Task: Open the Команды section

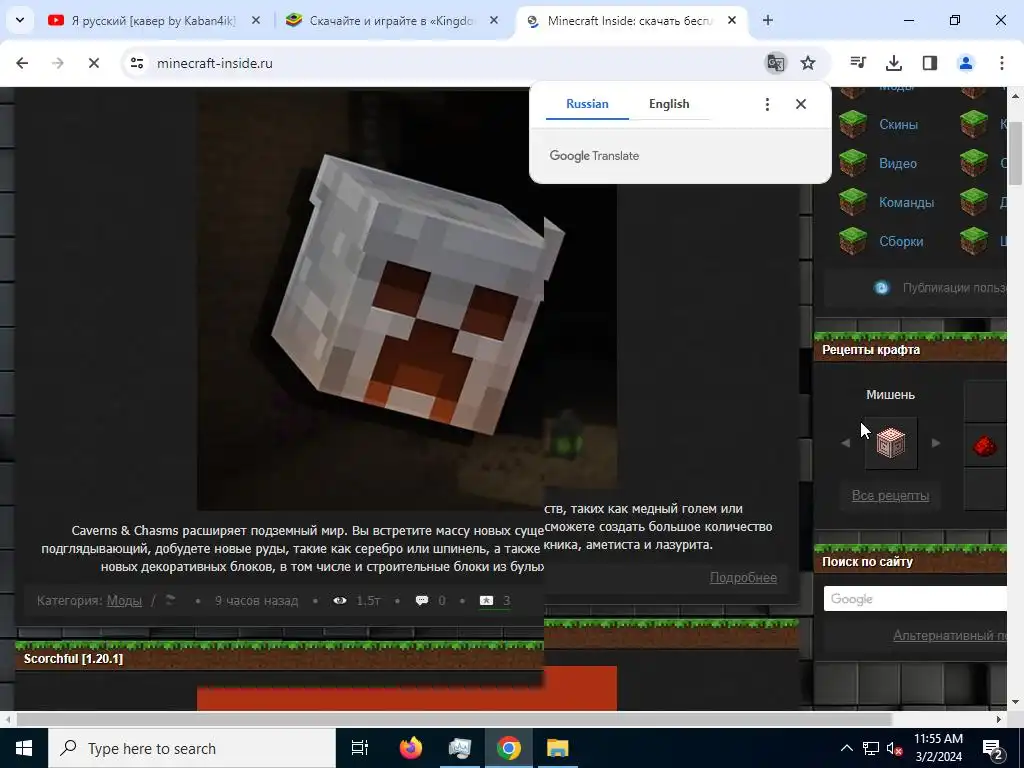Action: tap(906, 202)
